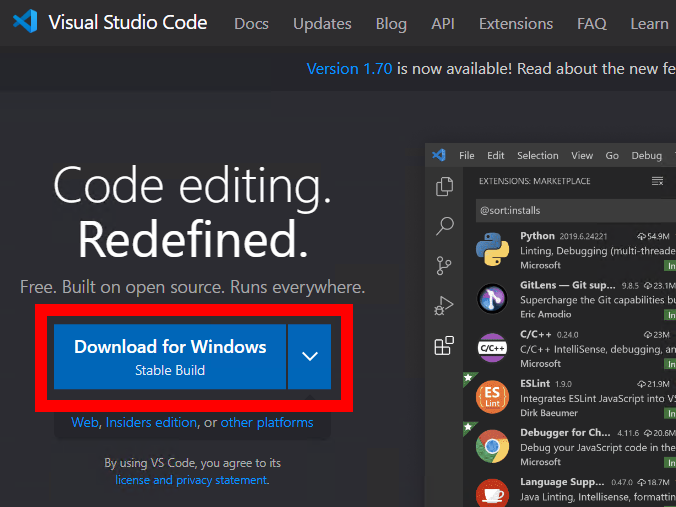
Task: Go to the Blog section
Action: 391,24
